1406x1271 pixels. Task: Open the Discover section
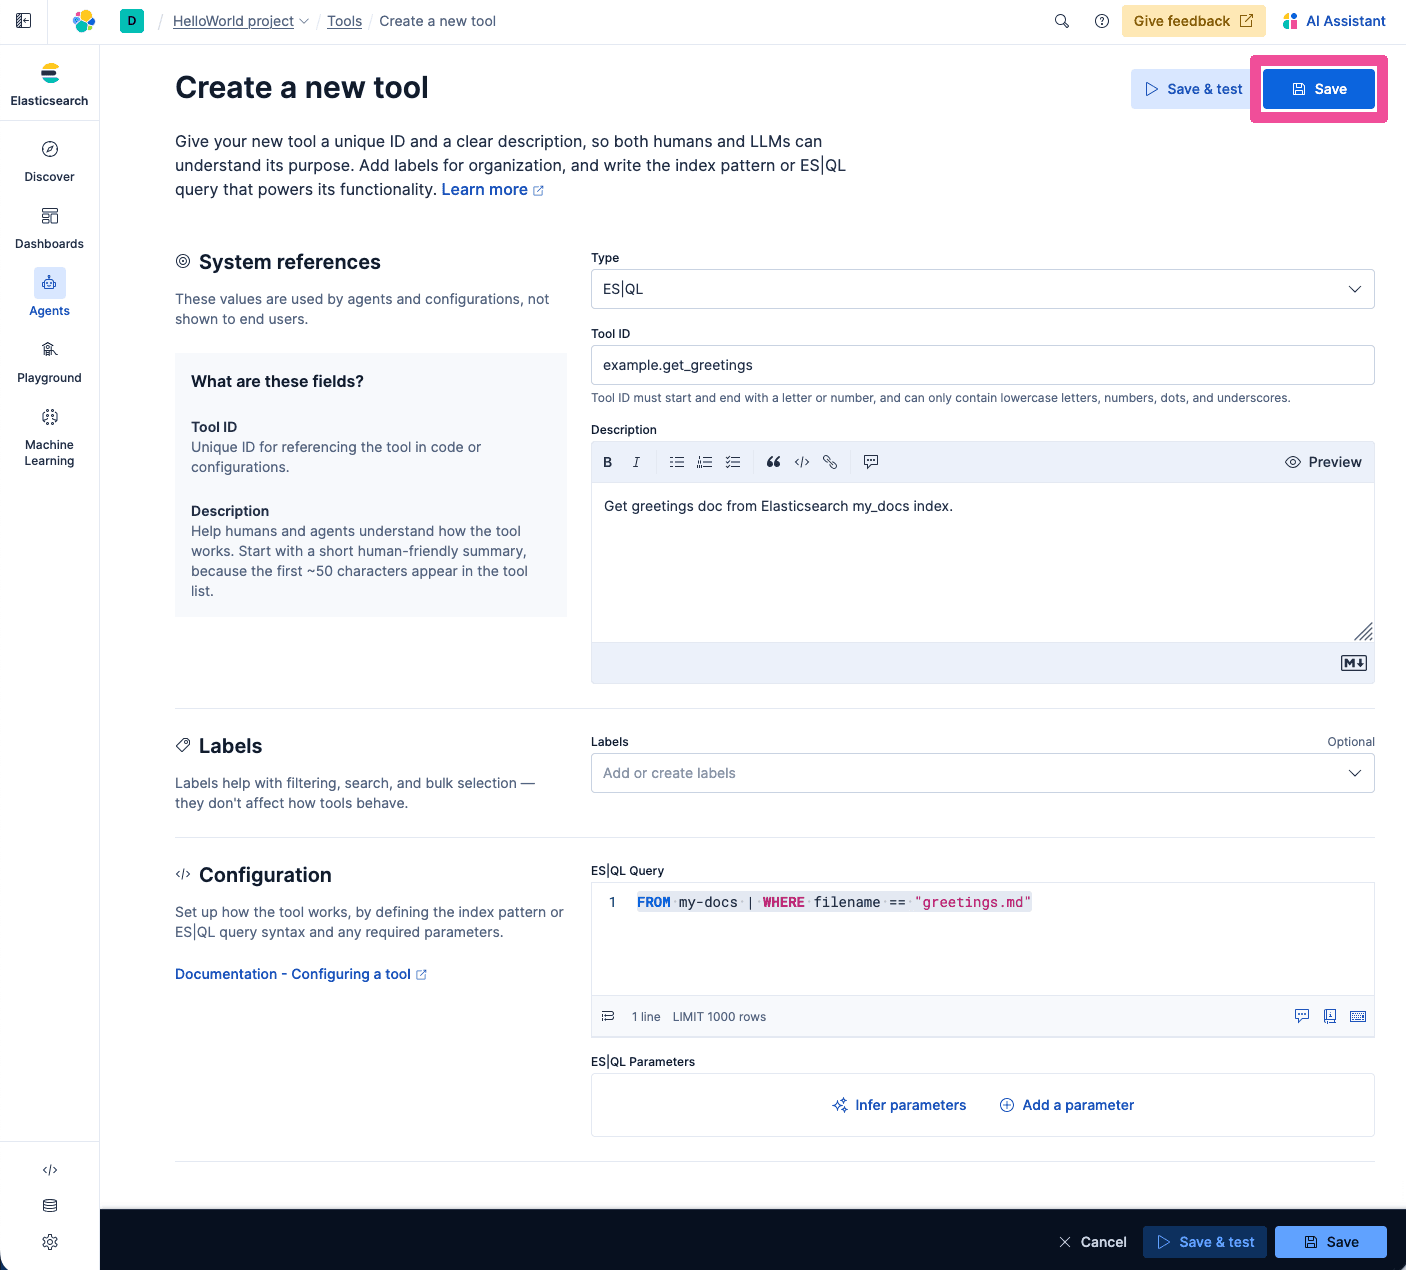coord(49,160)
